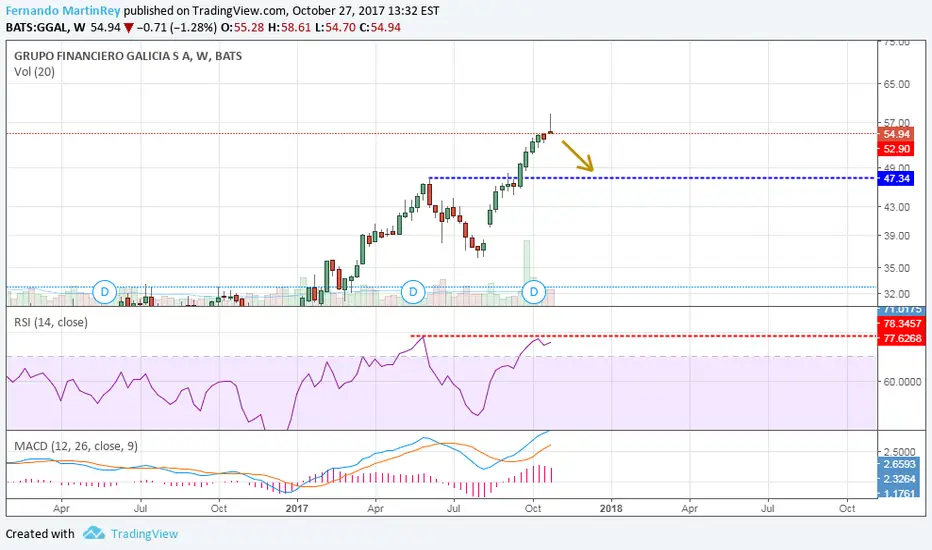This screenshot has width=932, height=550.
Task: Click the −0.71 (−1.28%) change text
Action: (177, 27)
